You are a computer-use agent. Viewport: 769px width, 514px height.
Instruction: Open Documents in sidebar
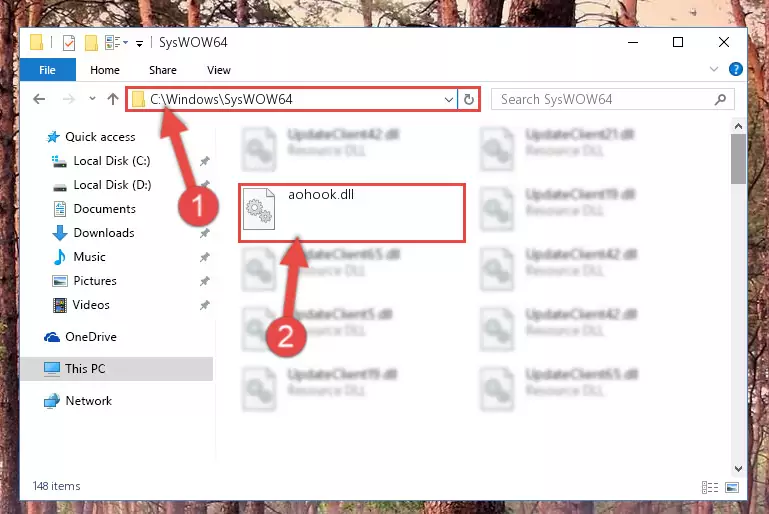click(104, 209)
